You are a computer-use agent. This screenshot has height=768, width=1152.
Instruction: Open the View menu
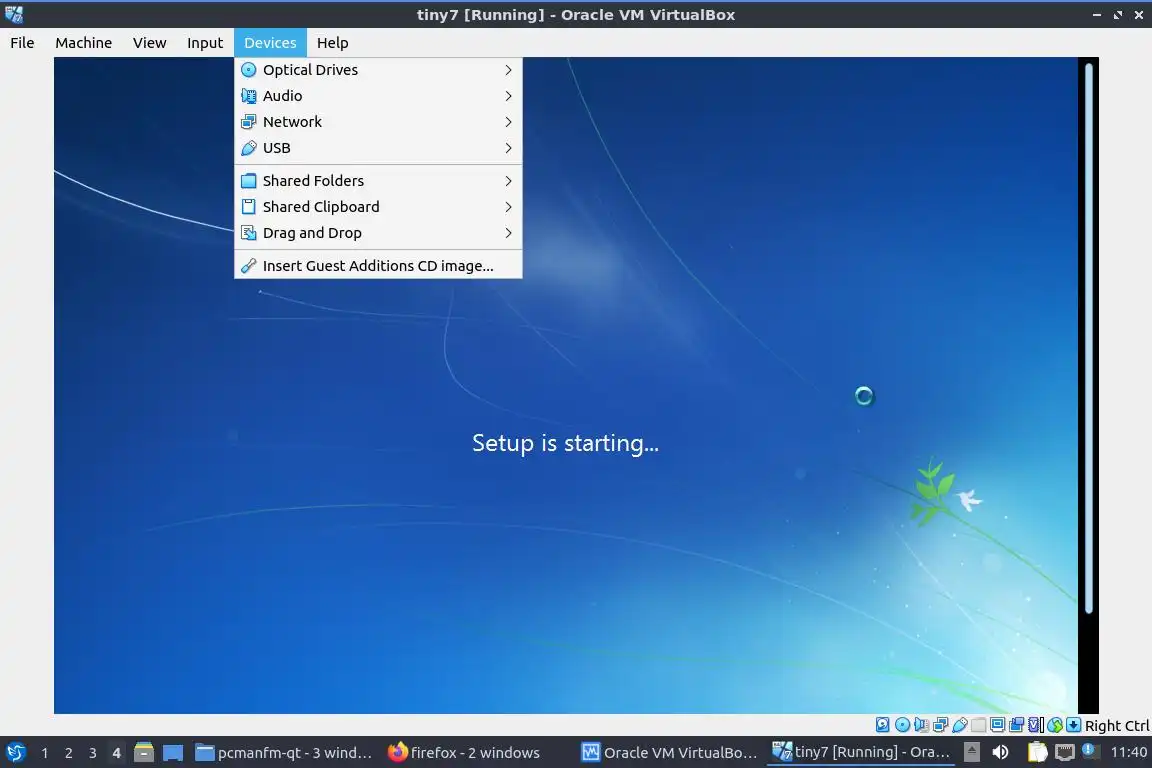click(149, 43)
